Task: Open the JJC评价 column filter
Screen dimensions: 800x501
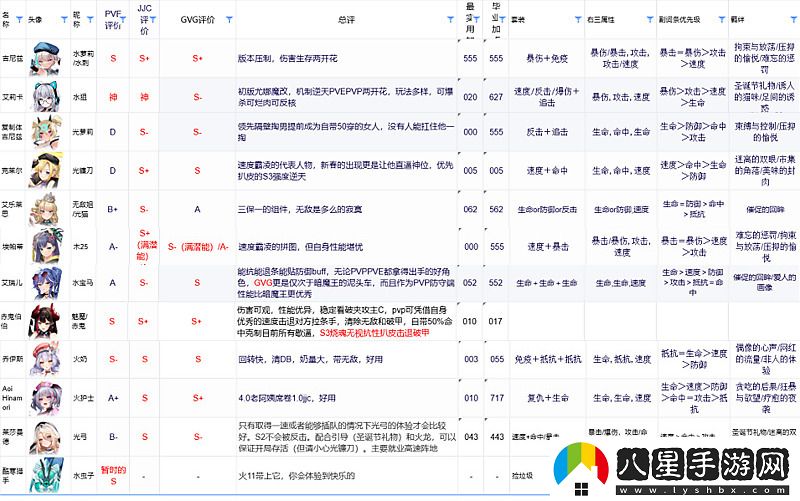Action: pyautogui.click(x=153, y=20)
